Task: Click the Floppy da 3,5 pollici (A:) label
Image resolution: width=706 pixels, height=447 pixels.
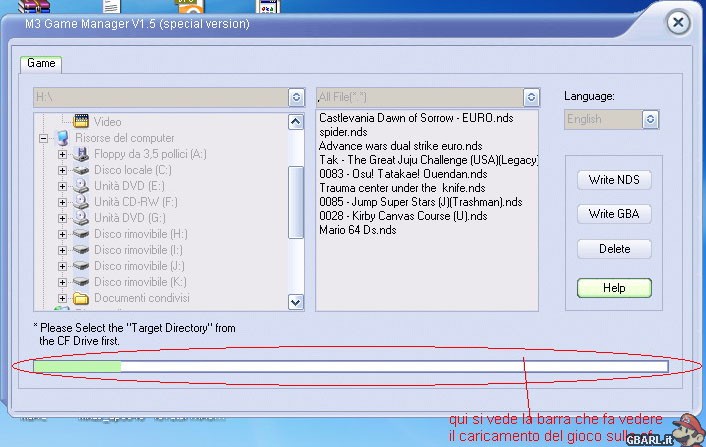Action: pyautogui.click(x=150, y=154)
